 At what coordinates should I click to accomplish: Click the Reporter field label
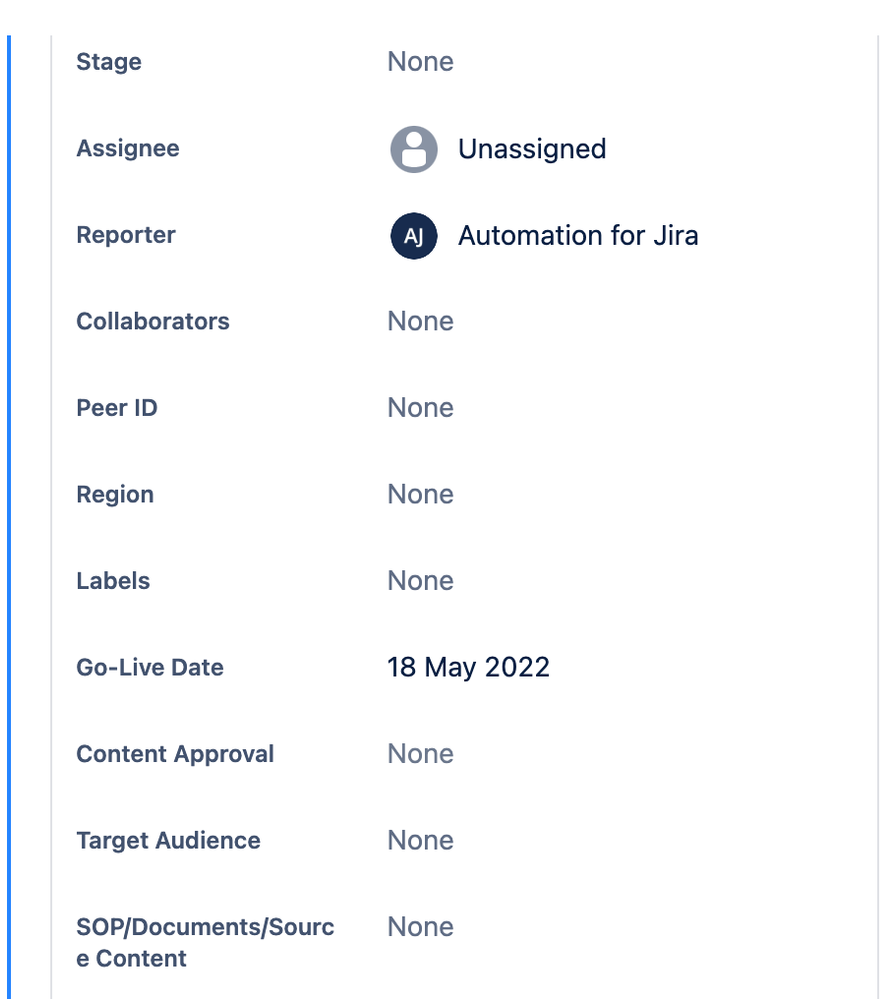click(x=125, y=236)
